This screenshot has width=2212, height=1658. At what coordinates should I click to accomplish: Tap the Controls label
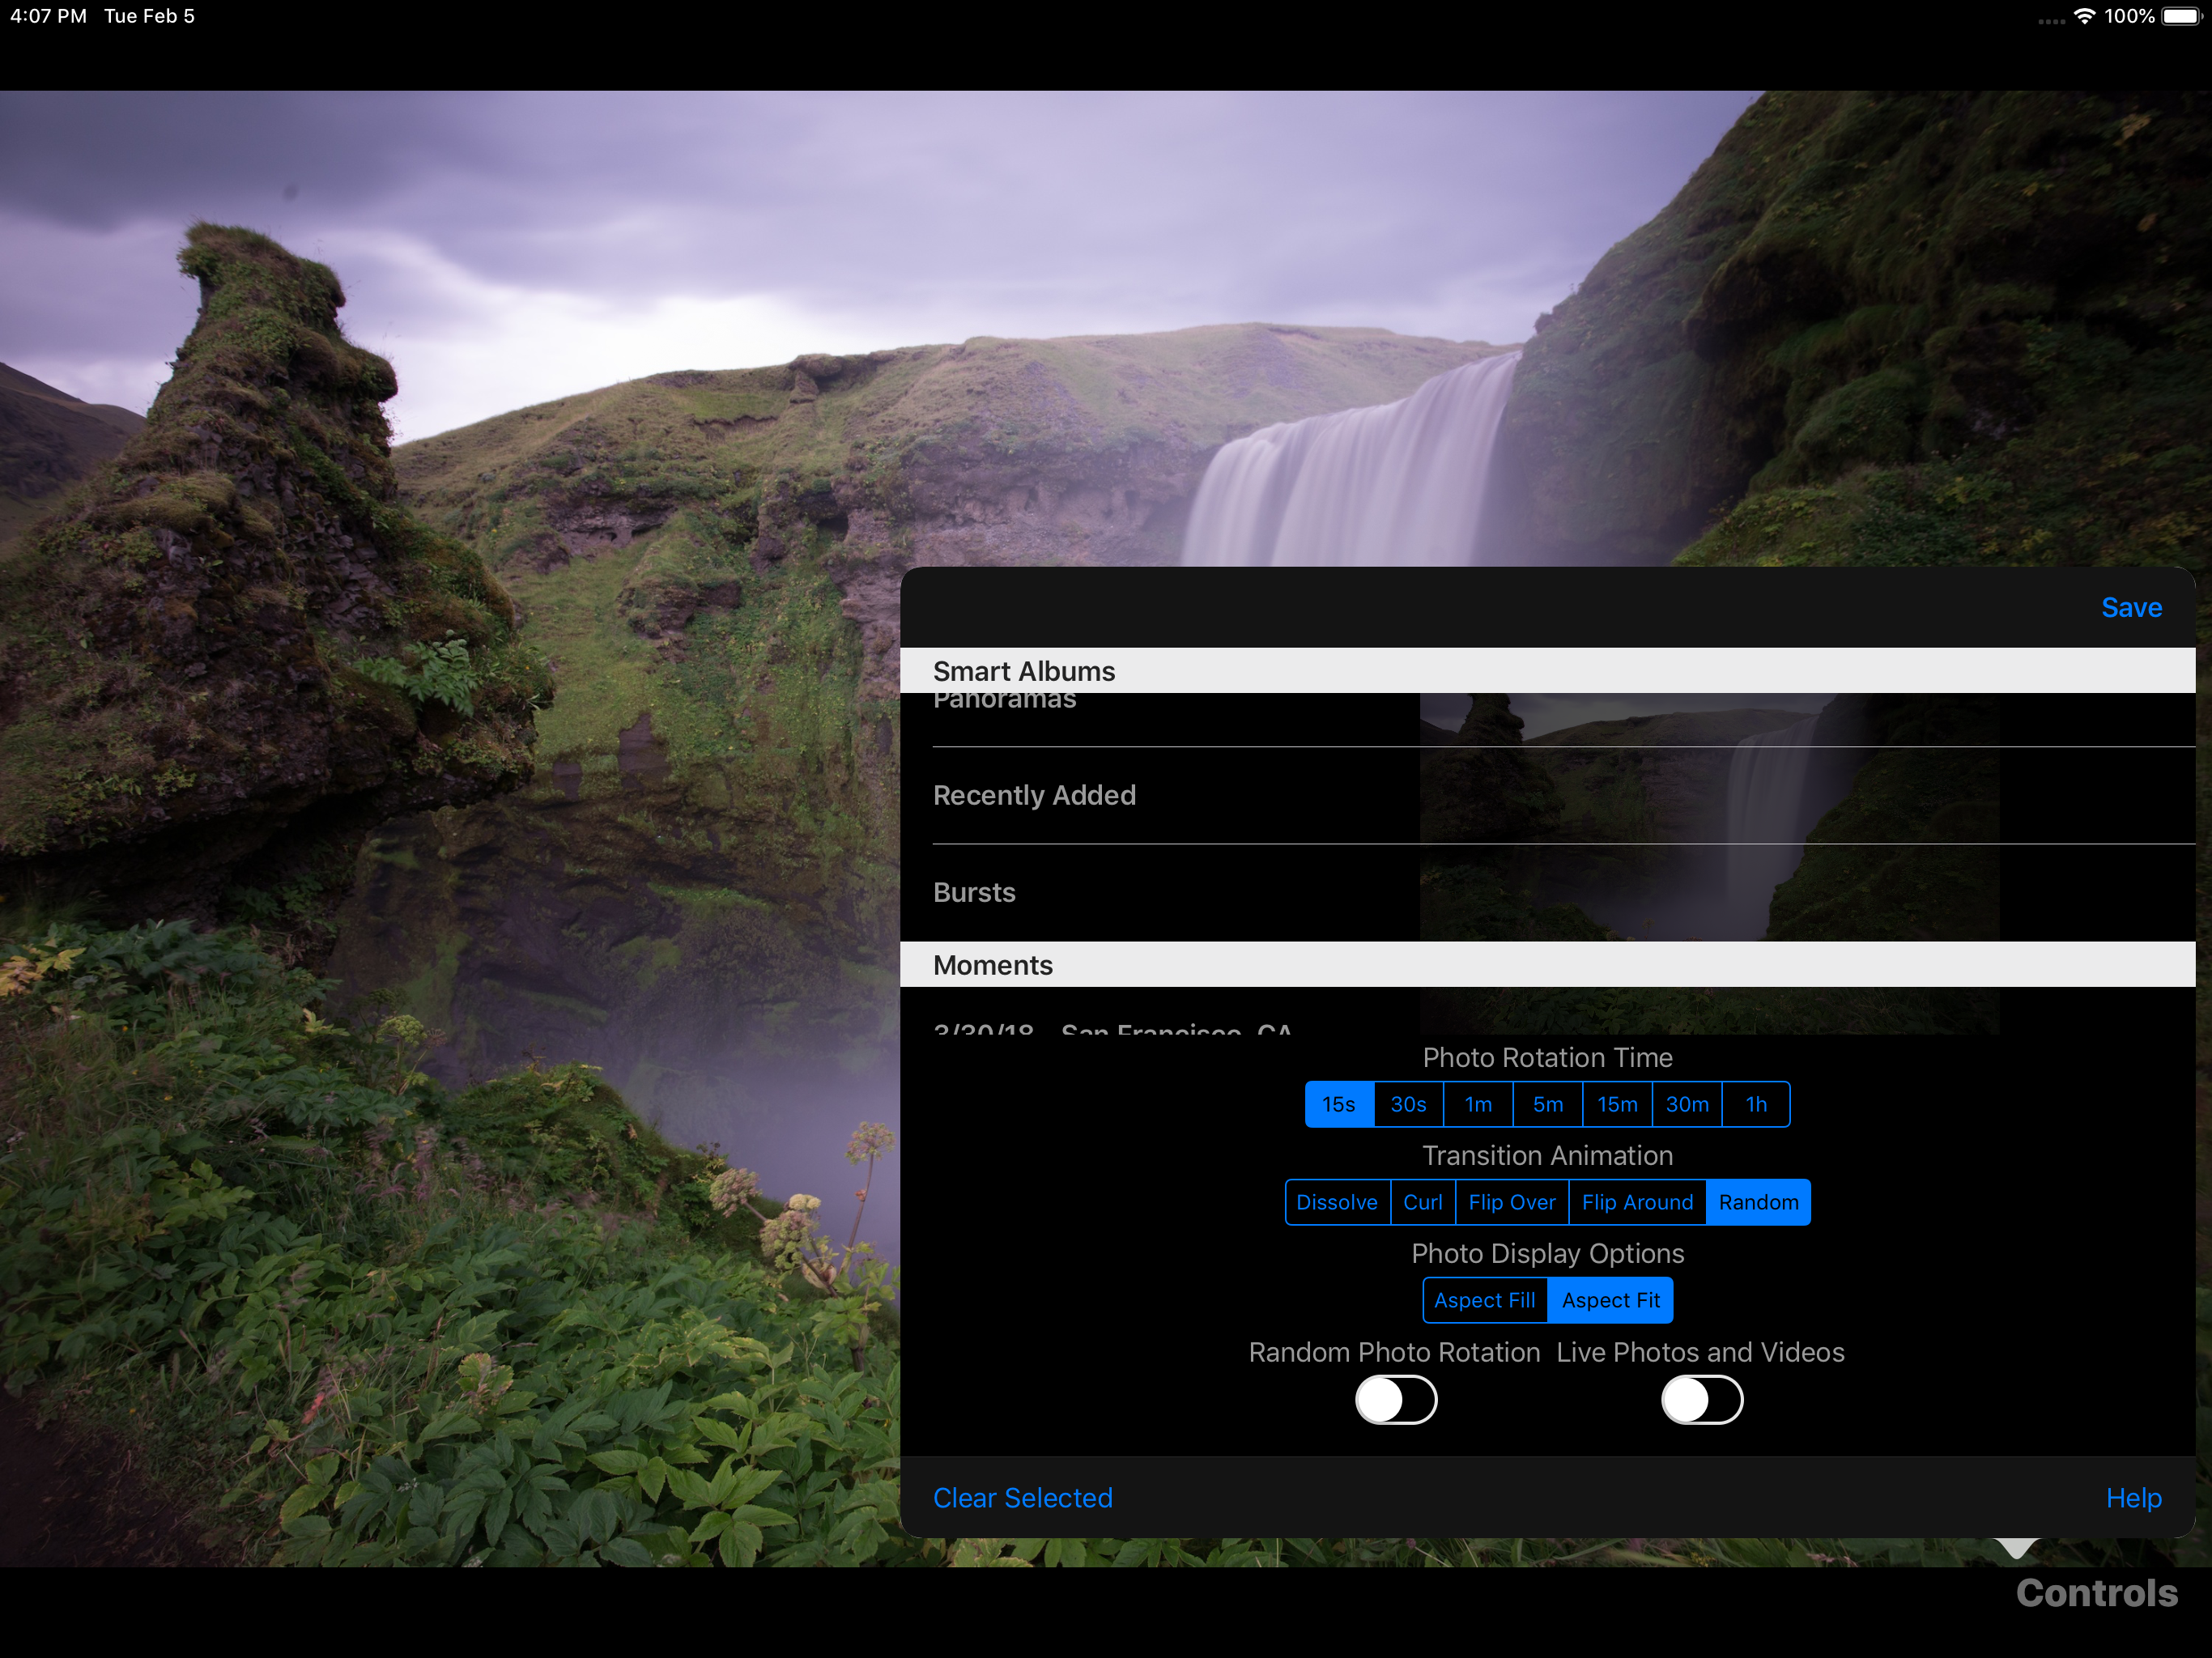pyautogui.click(x=2095, y=1593)
